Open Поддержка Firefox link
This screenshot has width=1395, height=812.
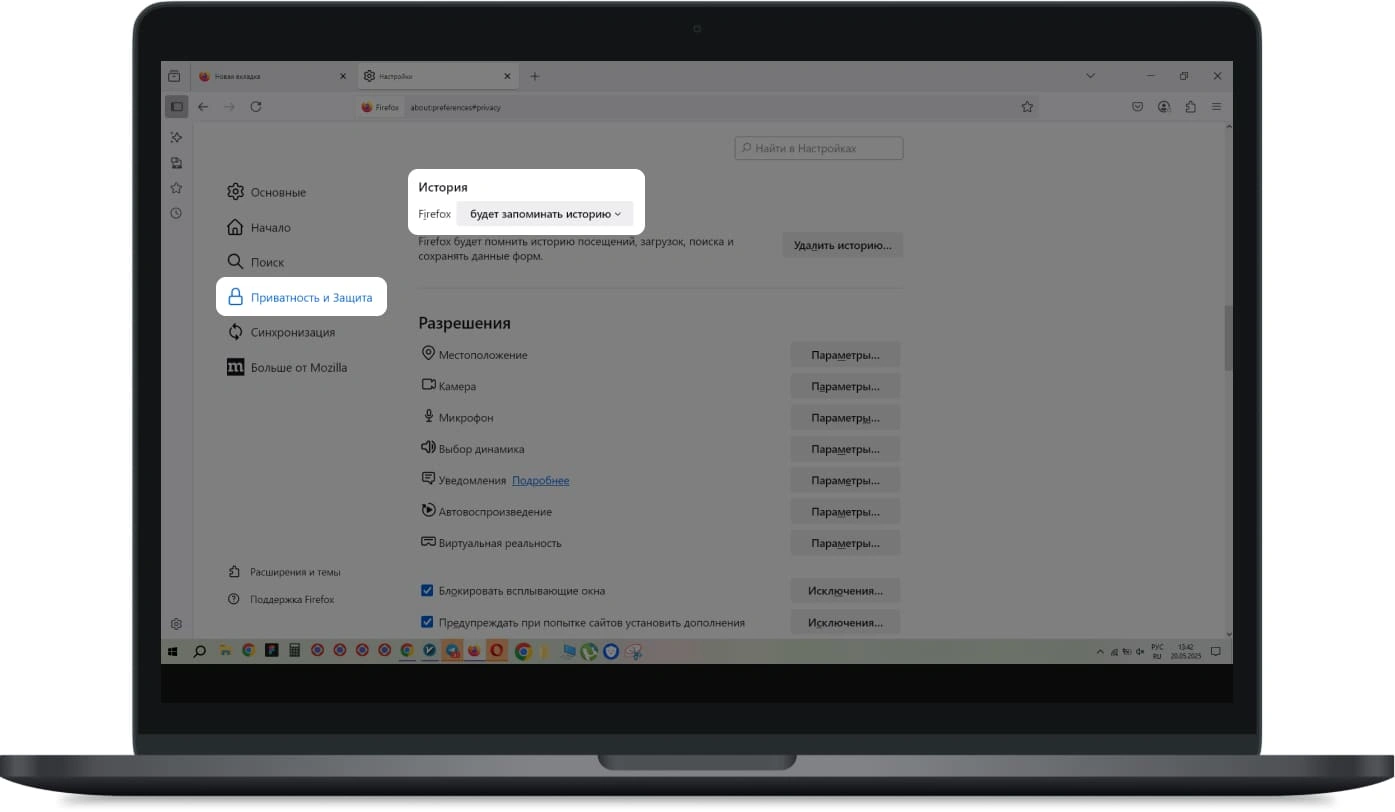coord(281,599)
